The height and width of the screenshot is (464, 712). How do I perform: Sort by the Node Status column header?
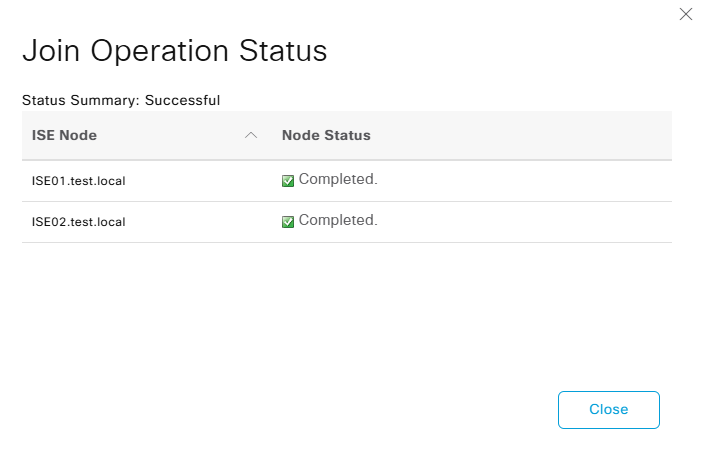326,135
